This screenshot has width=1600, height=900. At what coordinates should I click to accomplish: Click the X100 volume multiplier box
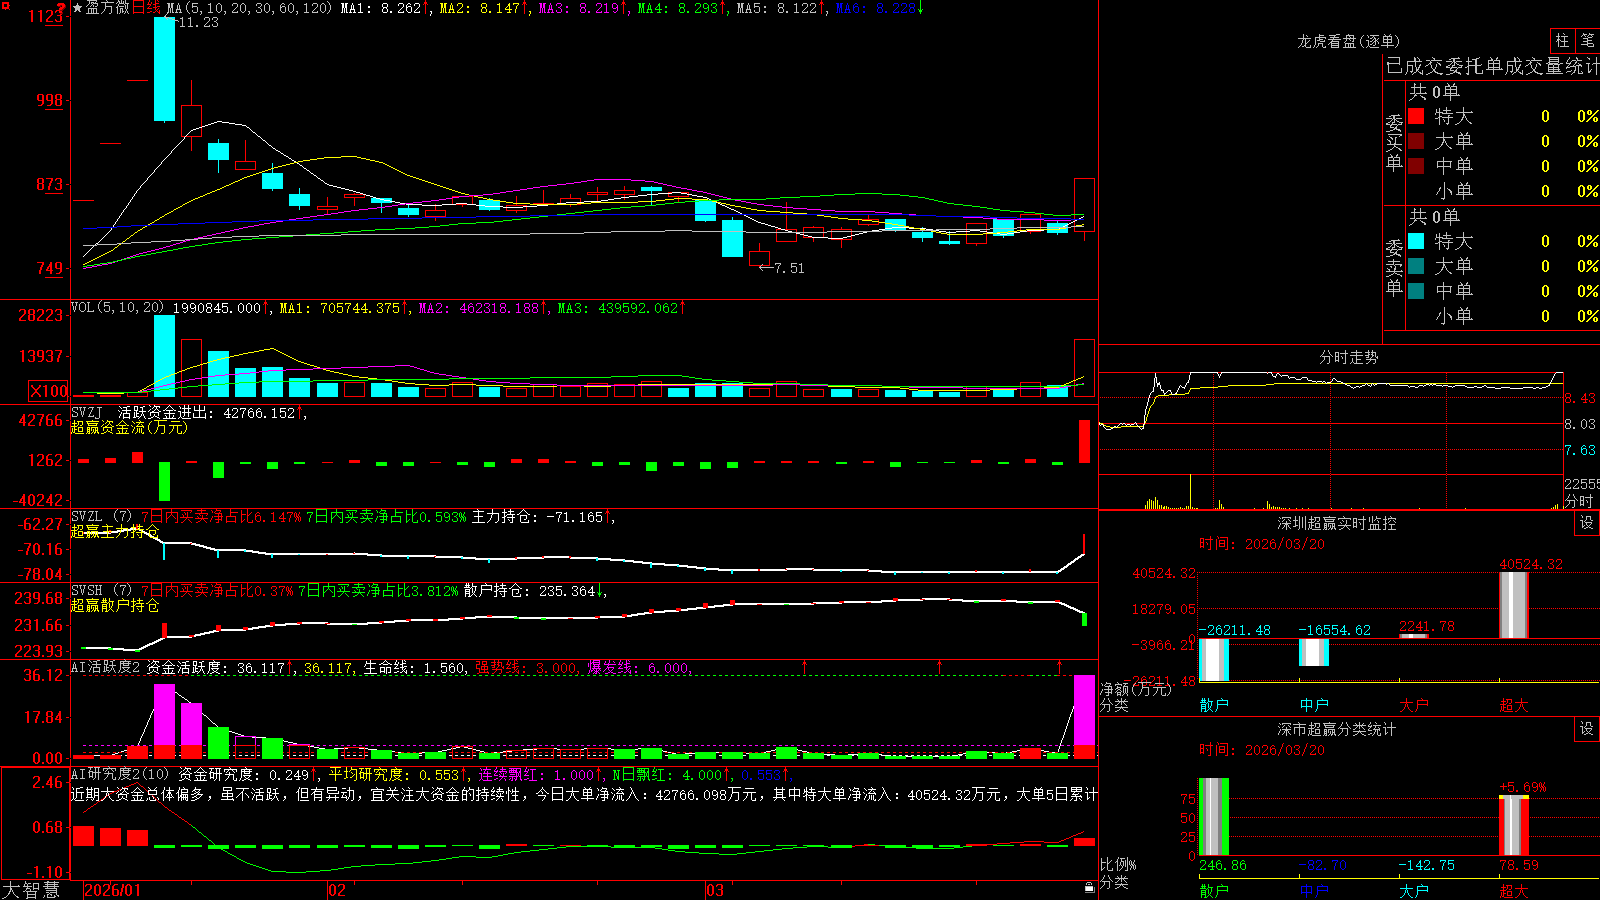point(49,391)
